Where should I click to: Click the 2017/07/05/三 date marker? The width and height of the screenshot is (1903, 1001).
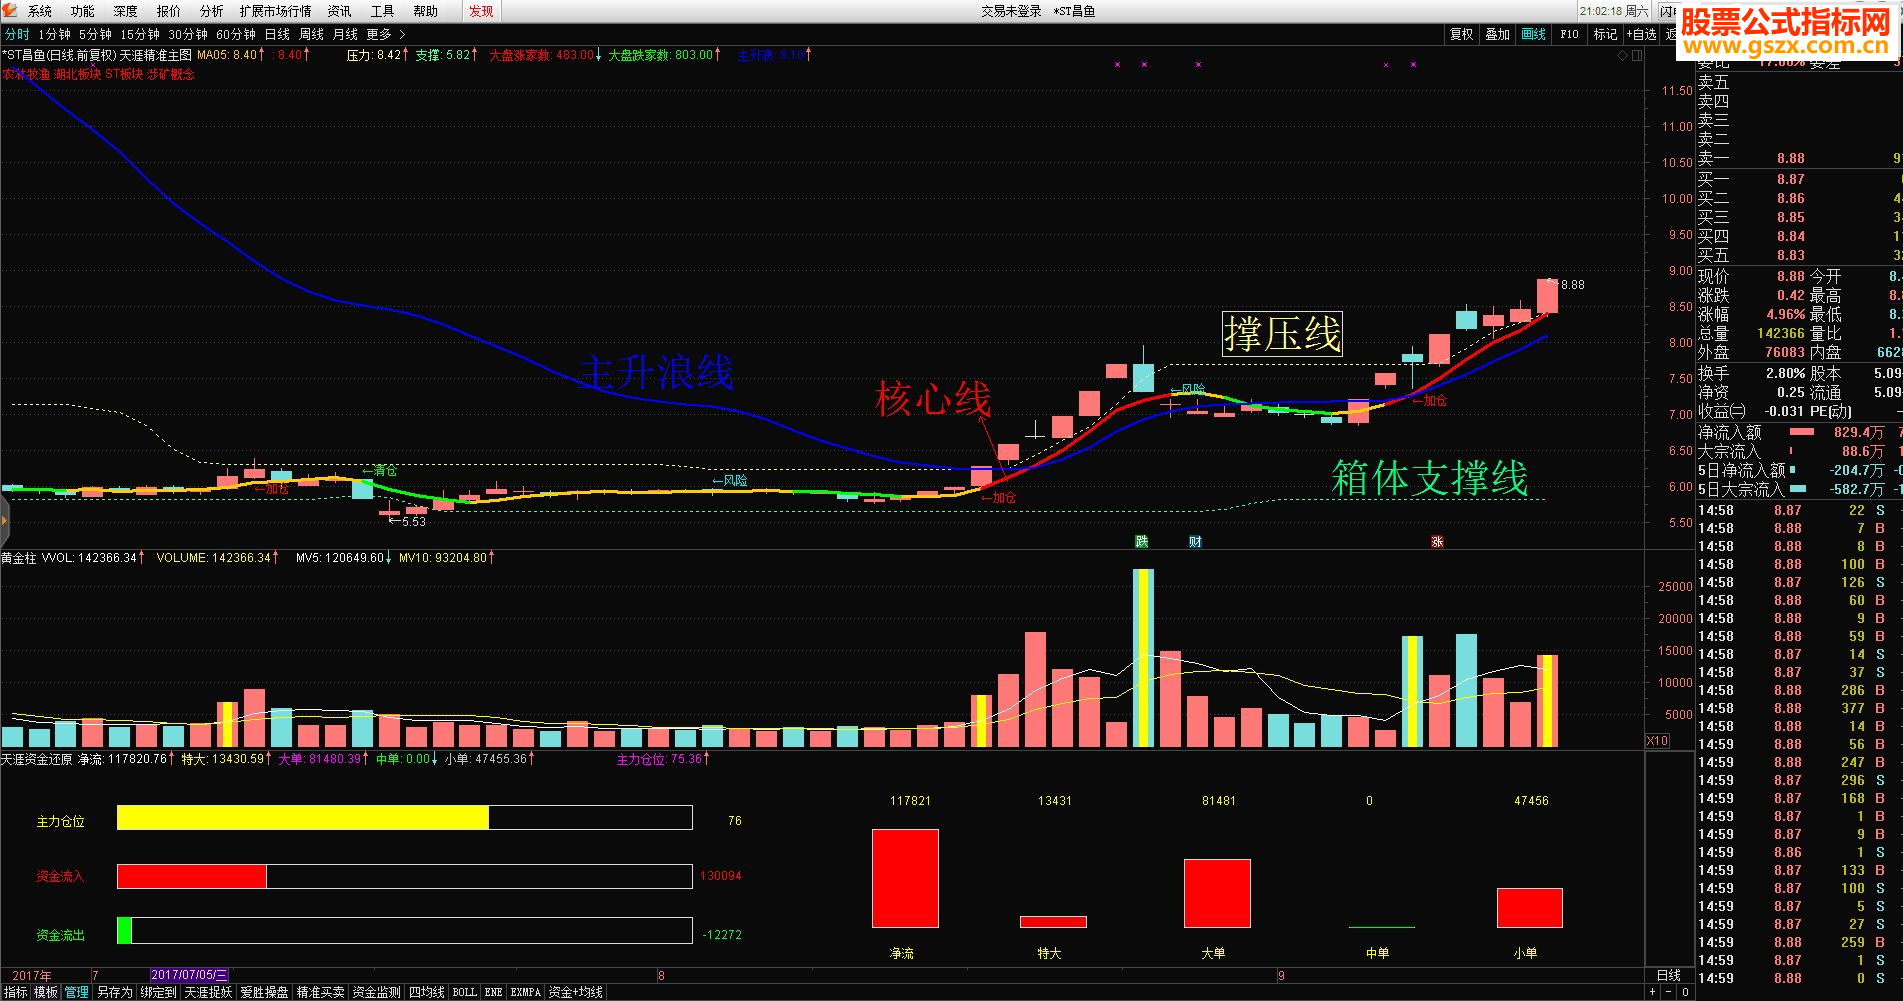189,975
